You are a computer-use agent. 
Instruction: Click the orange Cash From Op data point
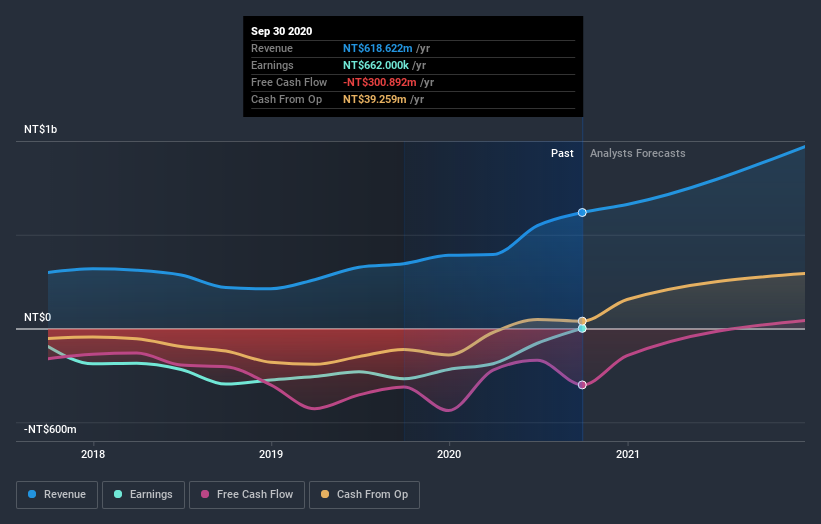(x=582, y=321)
